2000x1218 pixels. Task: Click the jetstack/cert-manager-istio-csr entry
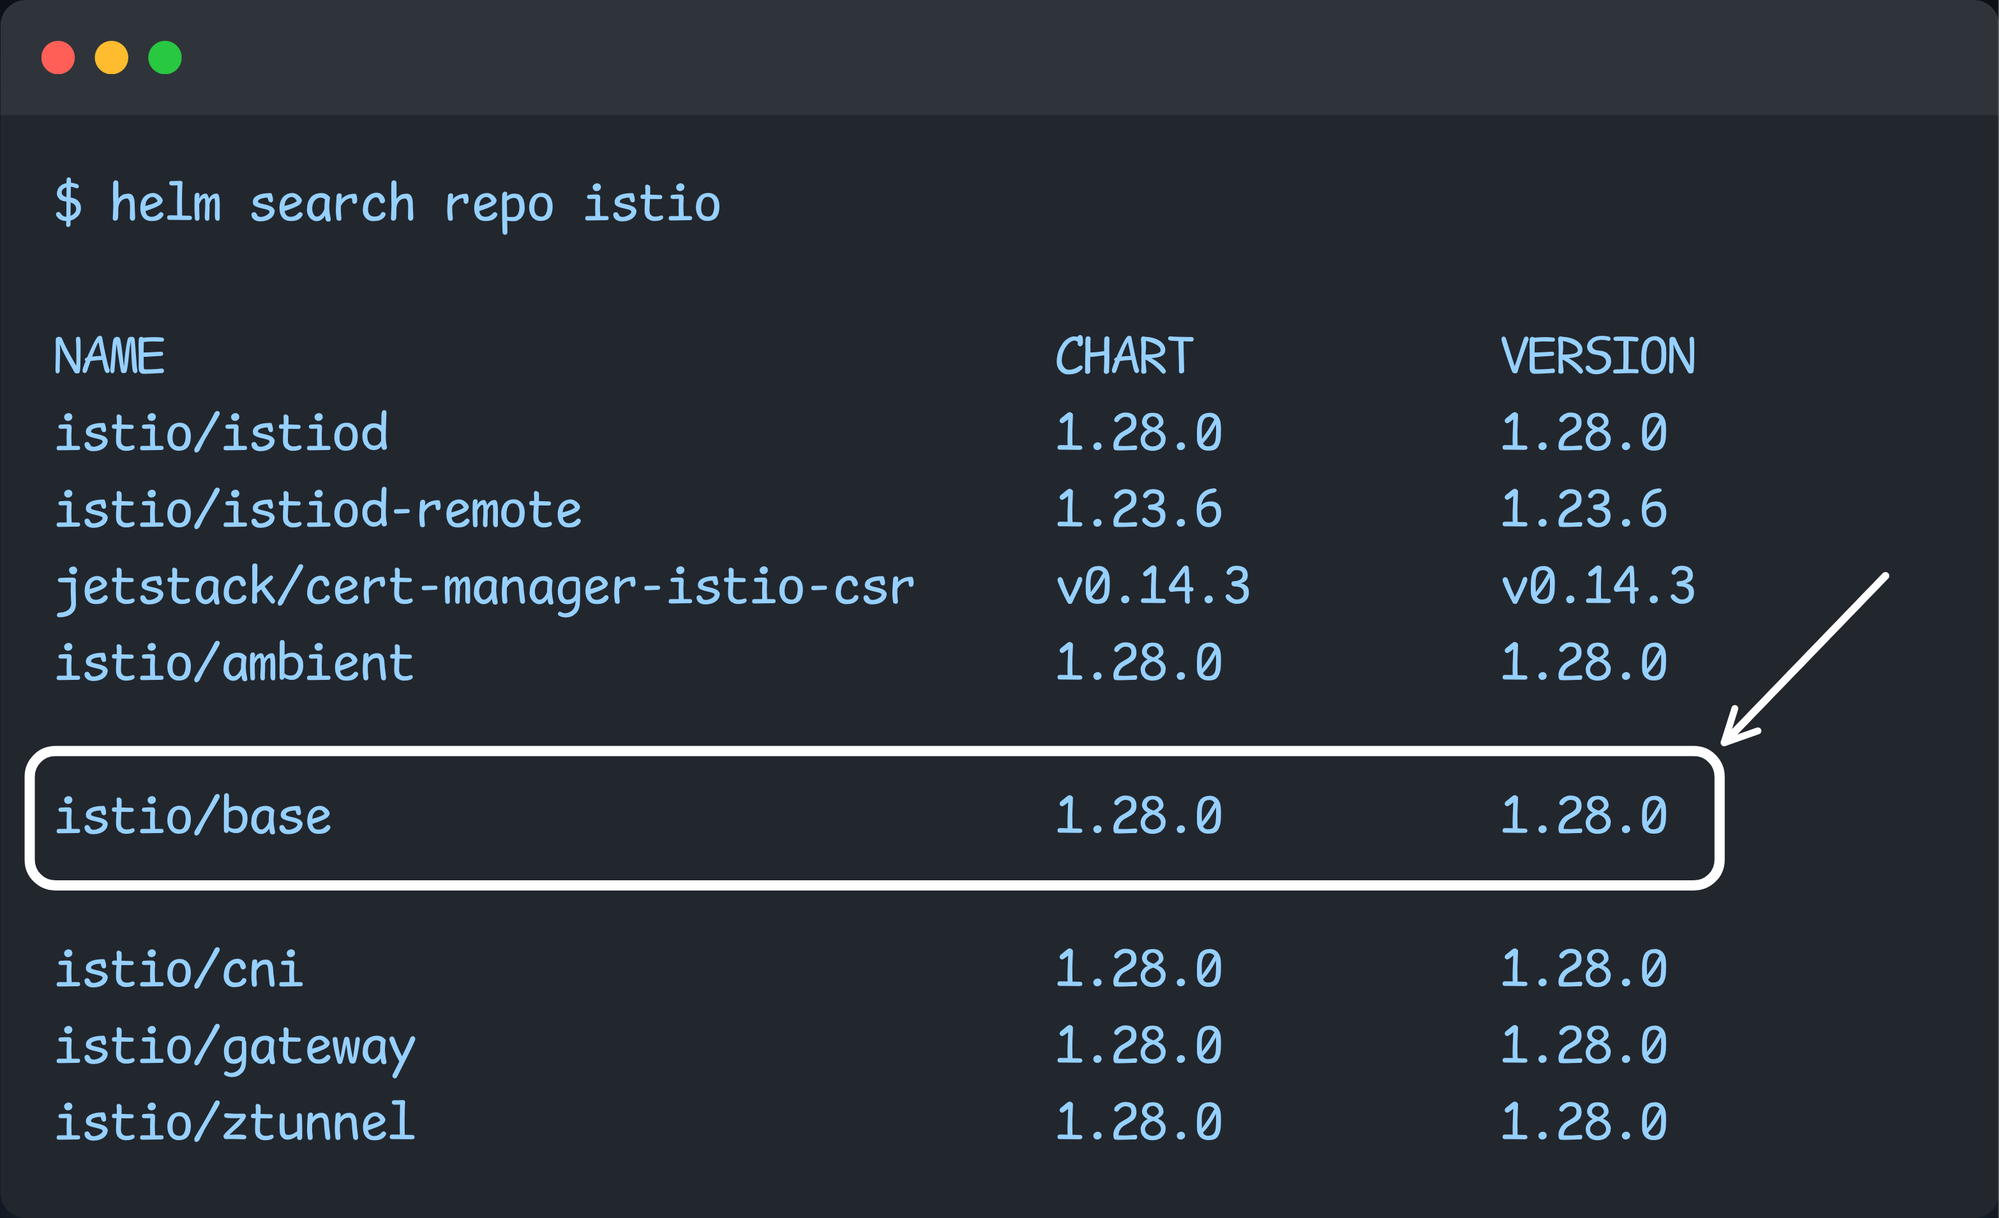coord(485,587)
